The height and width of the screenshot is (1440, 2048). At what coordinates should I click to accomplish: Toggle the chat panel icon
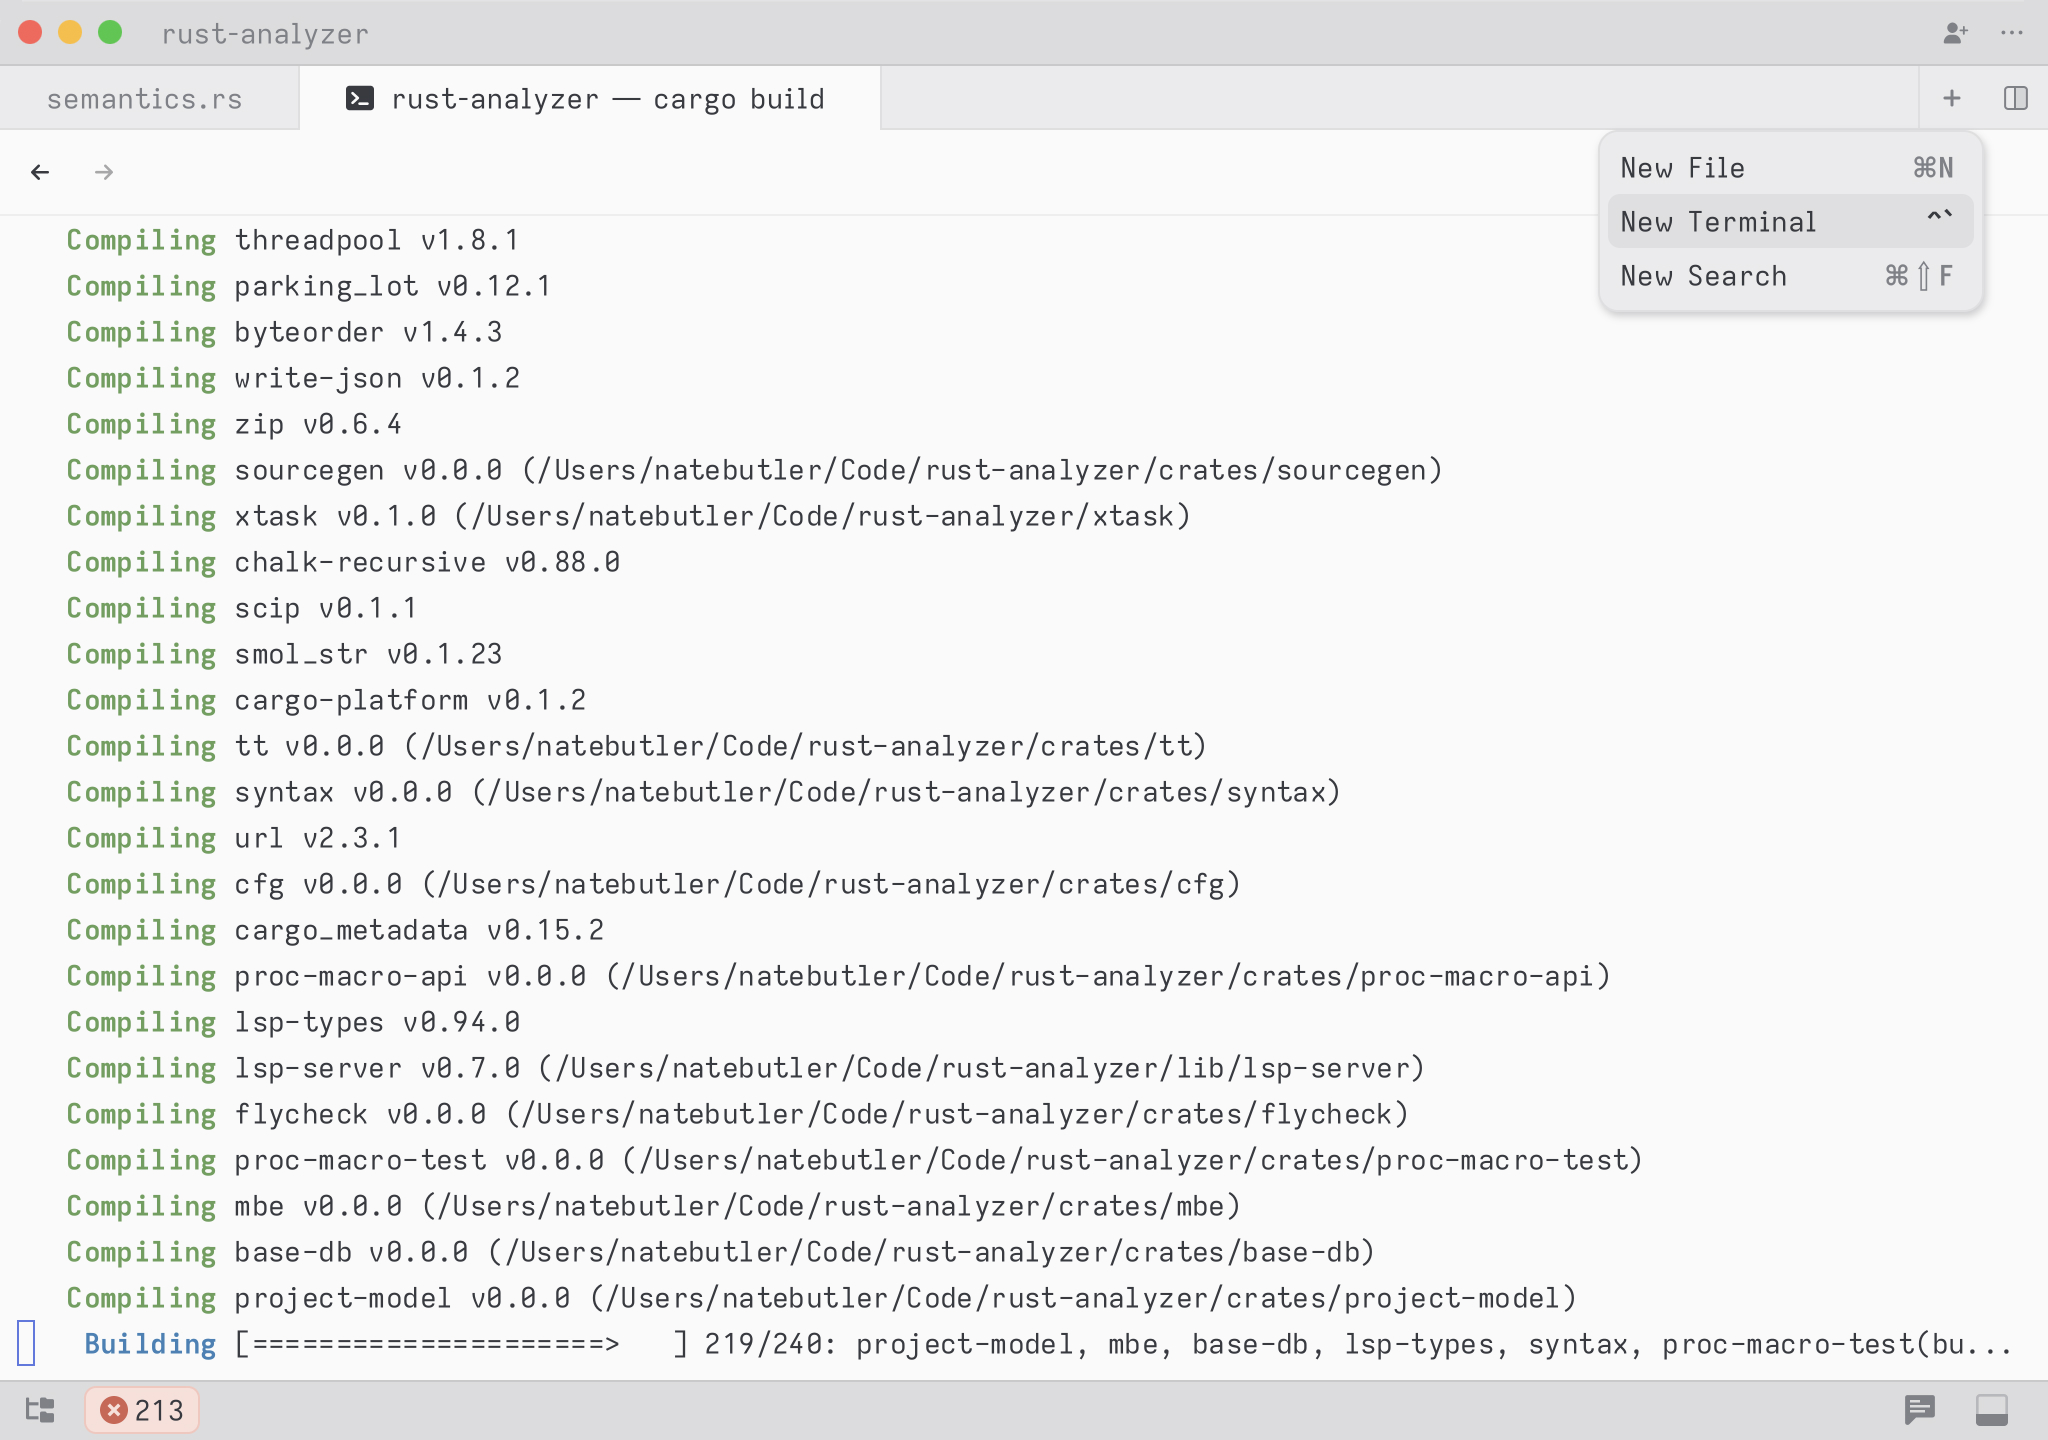point(1920,1410)
